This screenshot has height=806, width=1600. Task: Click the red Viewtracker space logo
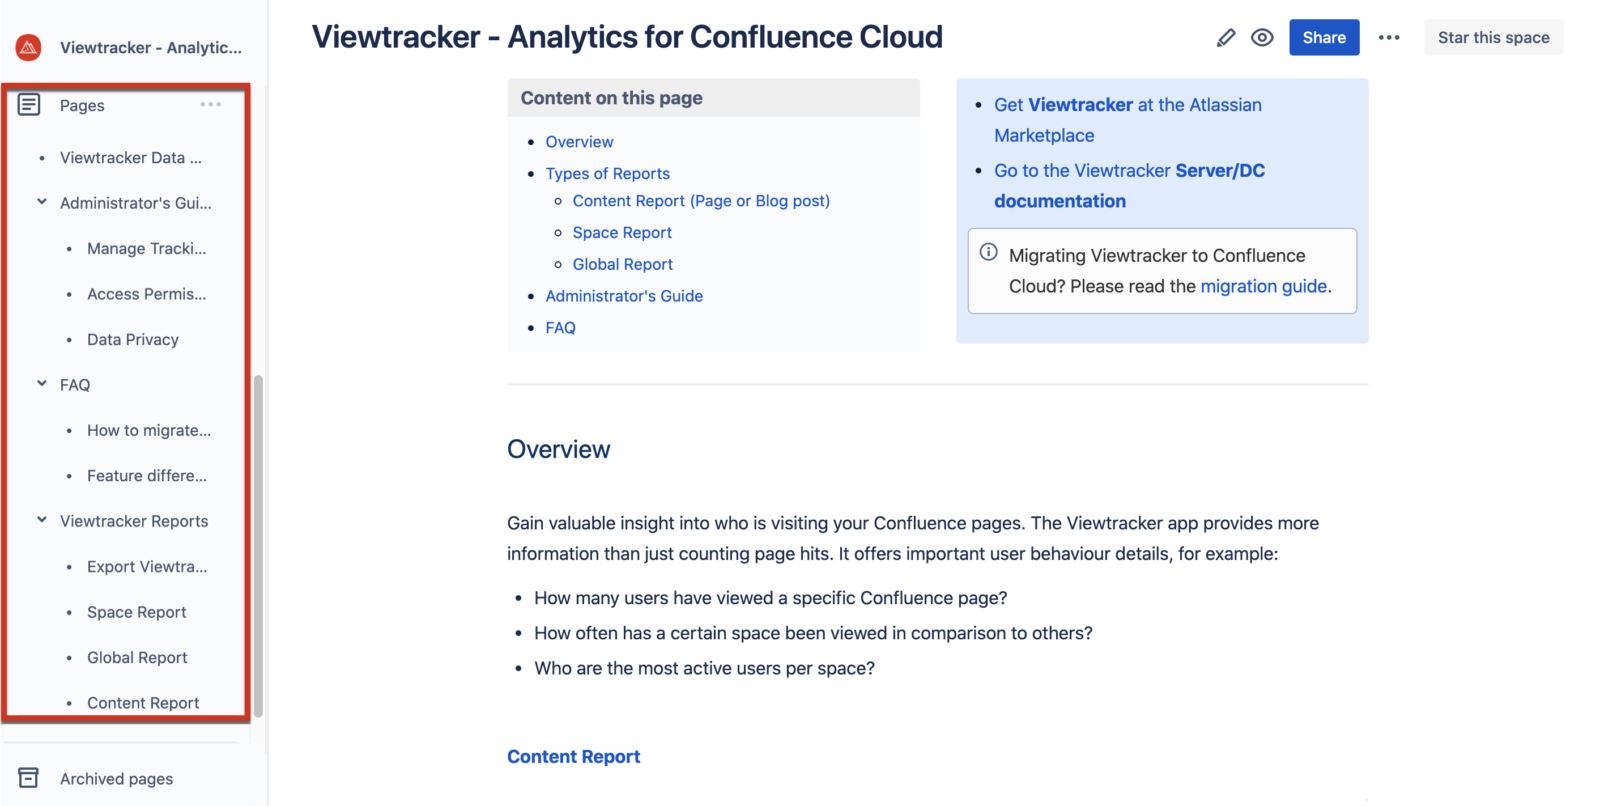click(x=28, y=46)
